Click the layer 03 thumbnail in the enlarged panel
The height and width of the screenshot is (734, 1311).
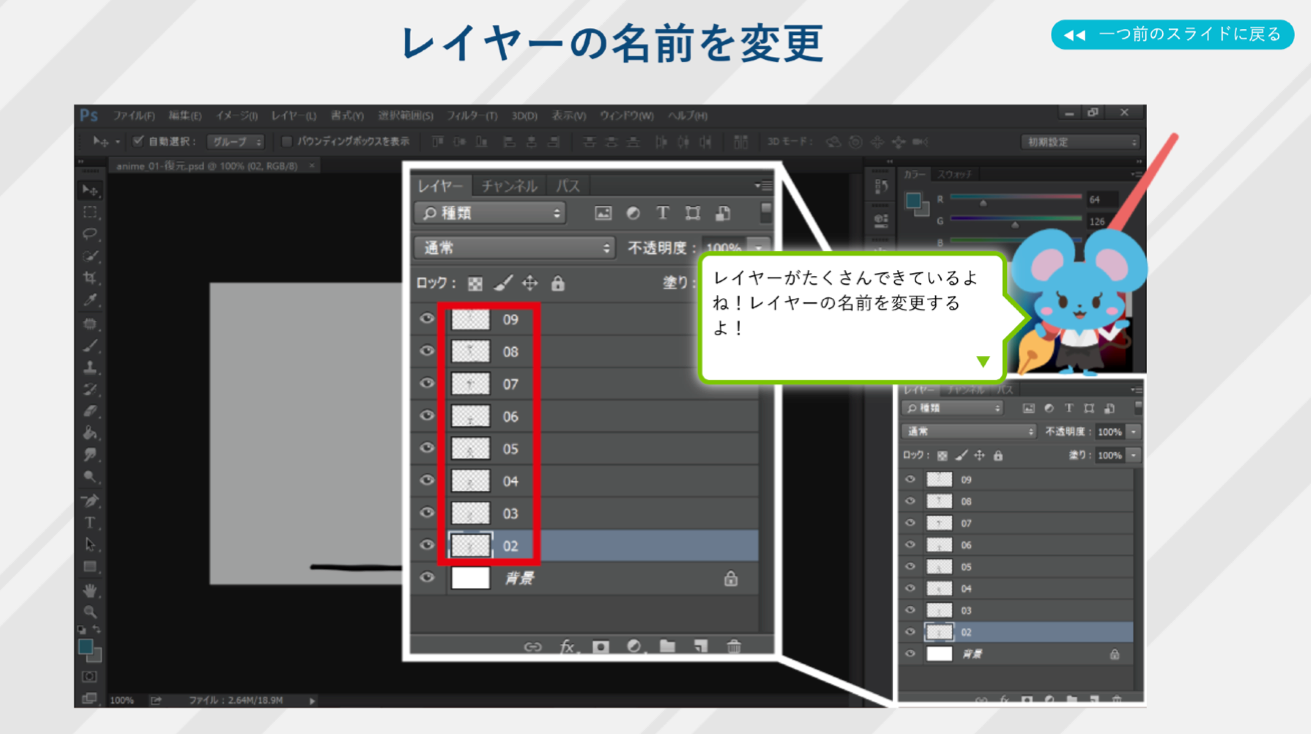coord(471,513)
